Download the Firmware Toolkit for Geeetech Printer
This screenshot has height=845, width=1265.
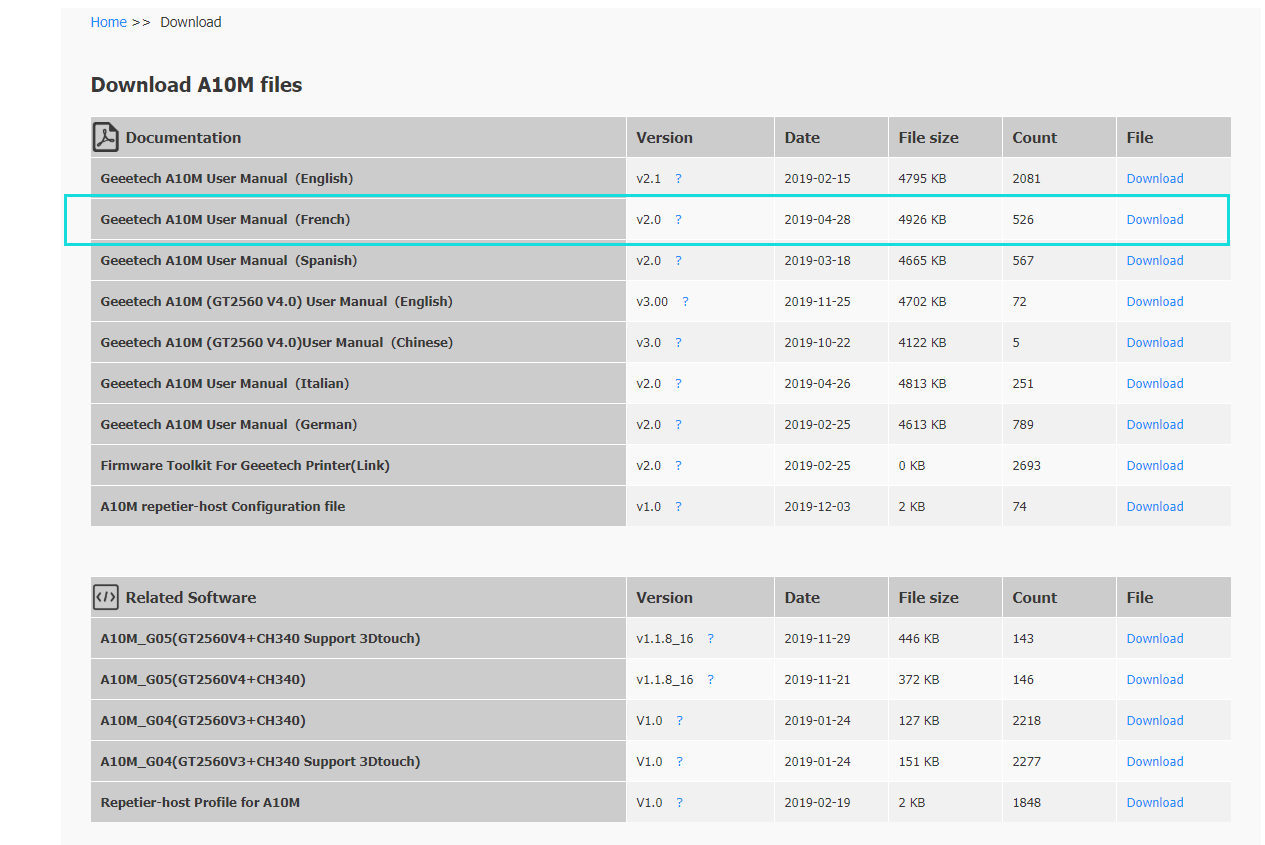(x=1154, y=466)
